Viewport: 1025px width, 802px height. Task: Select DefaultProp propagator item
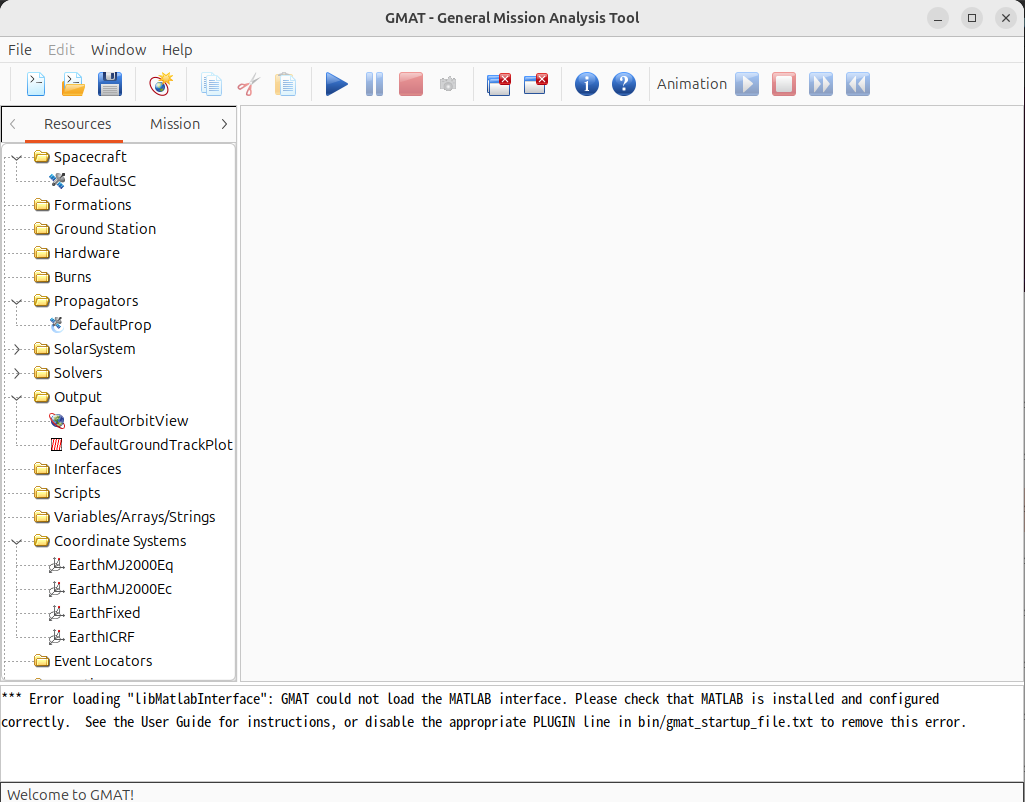coord(110,325)
